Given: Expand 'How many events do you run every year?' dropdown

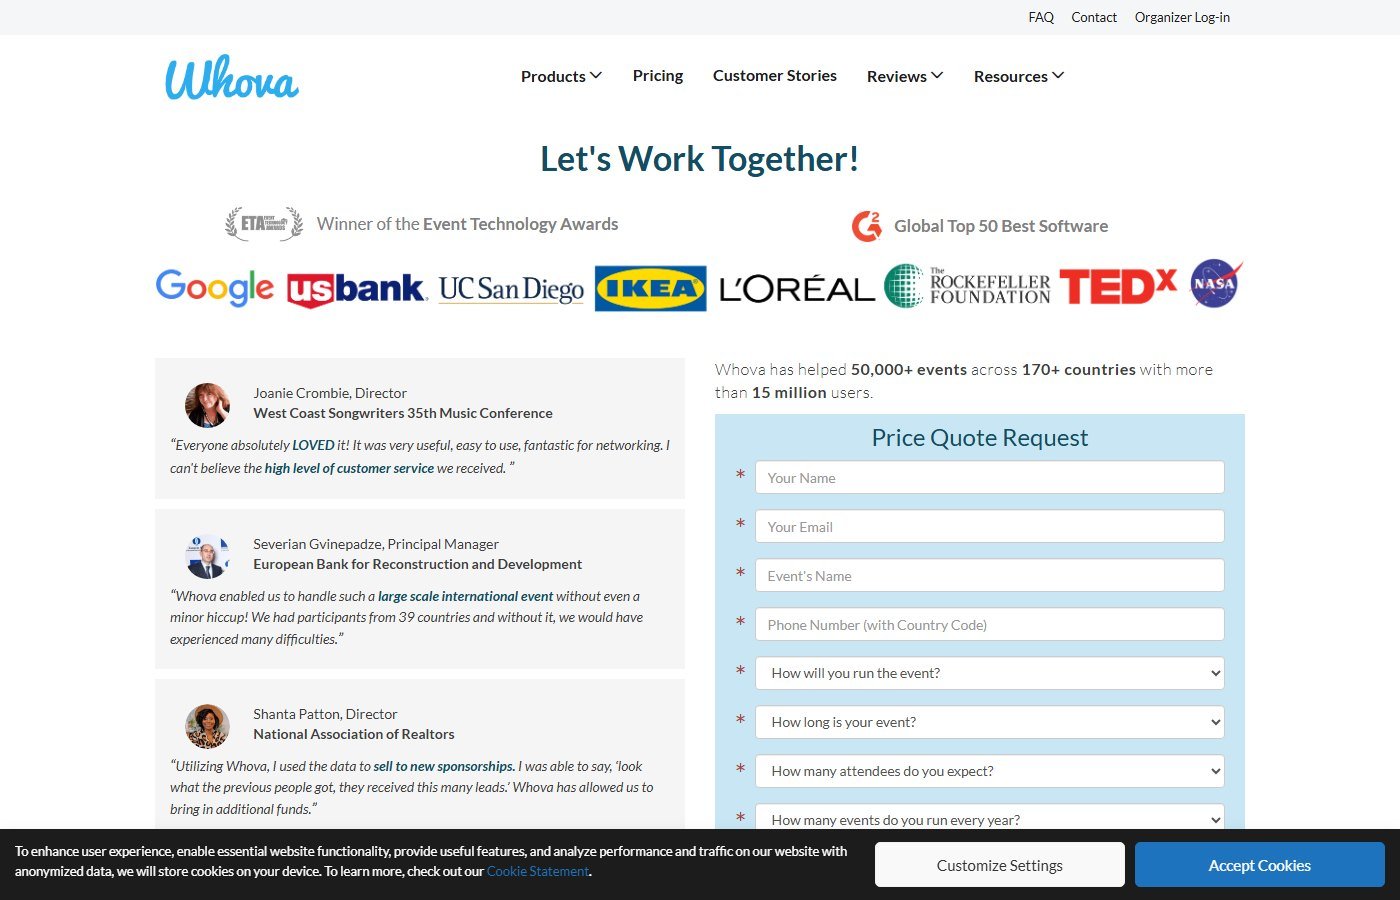Looking at the screenshot, I should tap(990, 817).
